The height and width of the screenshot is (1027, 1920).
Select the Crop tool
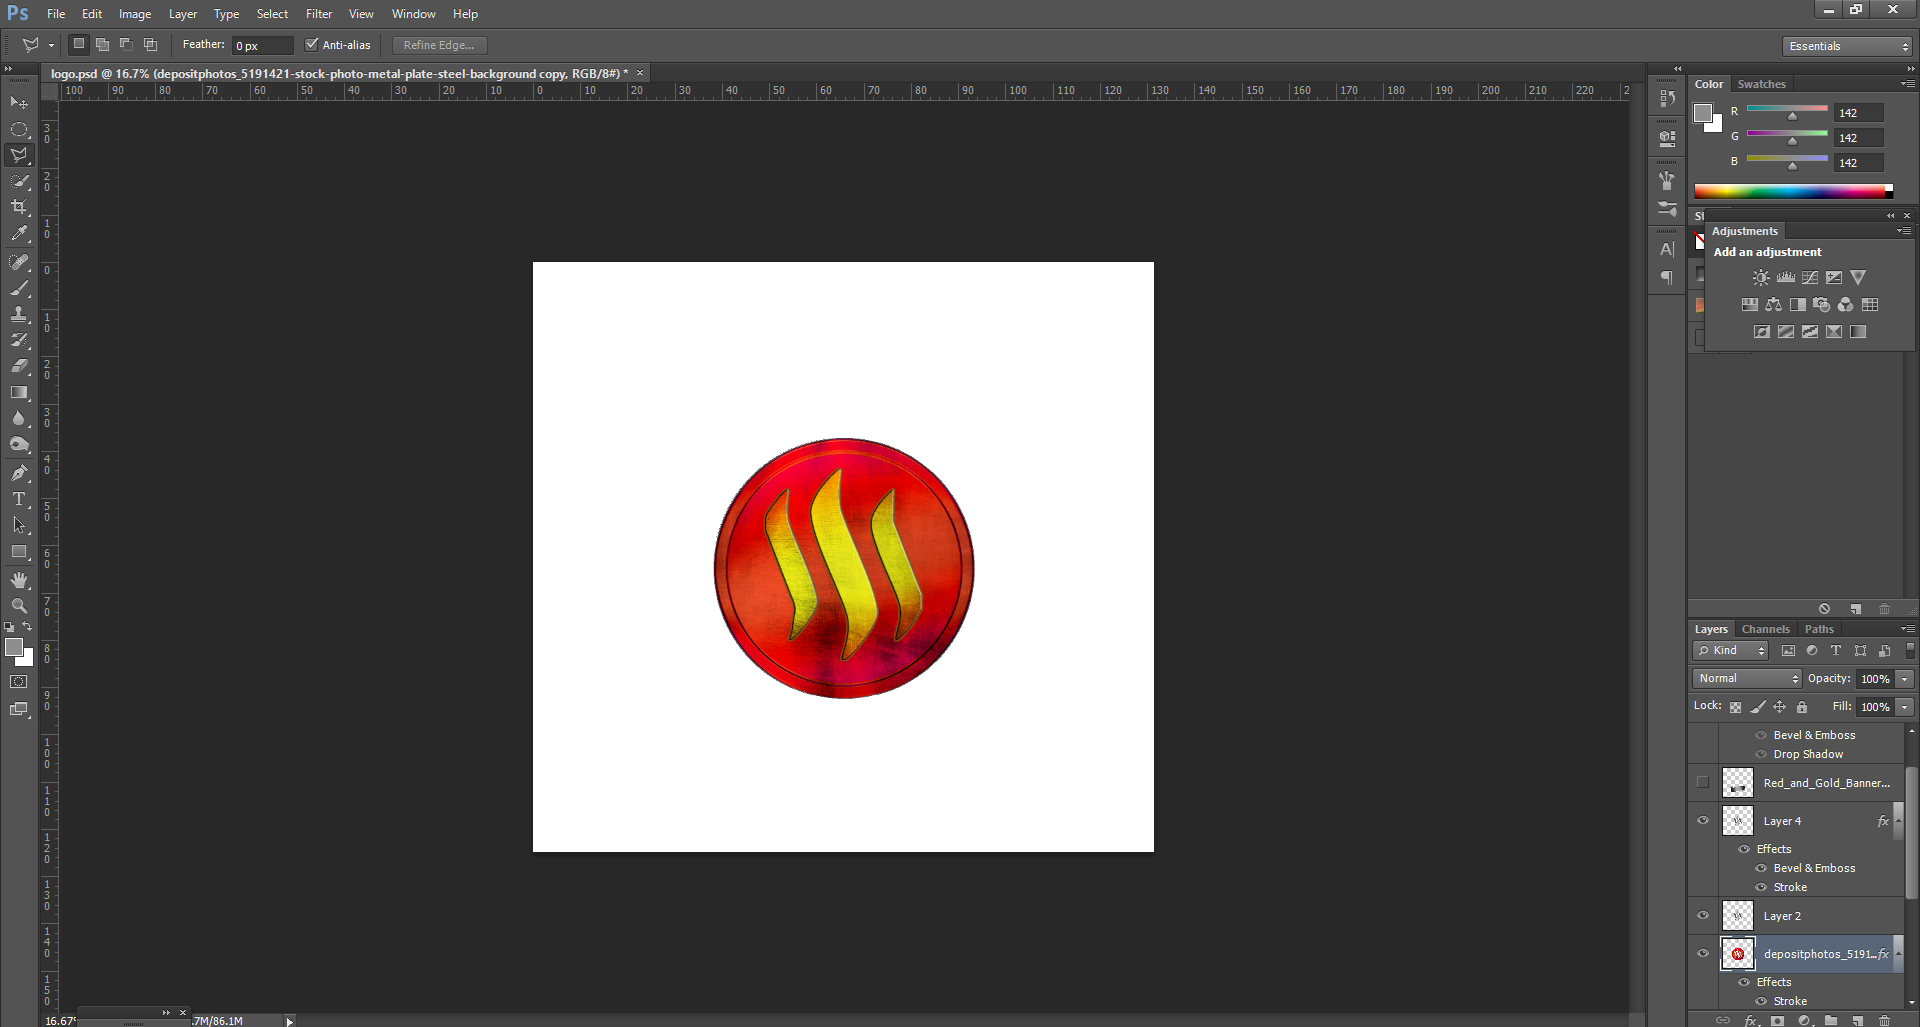tap(19, 207)
